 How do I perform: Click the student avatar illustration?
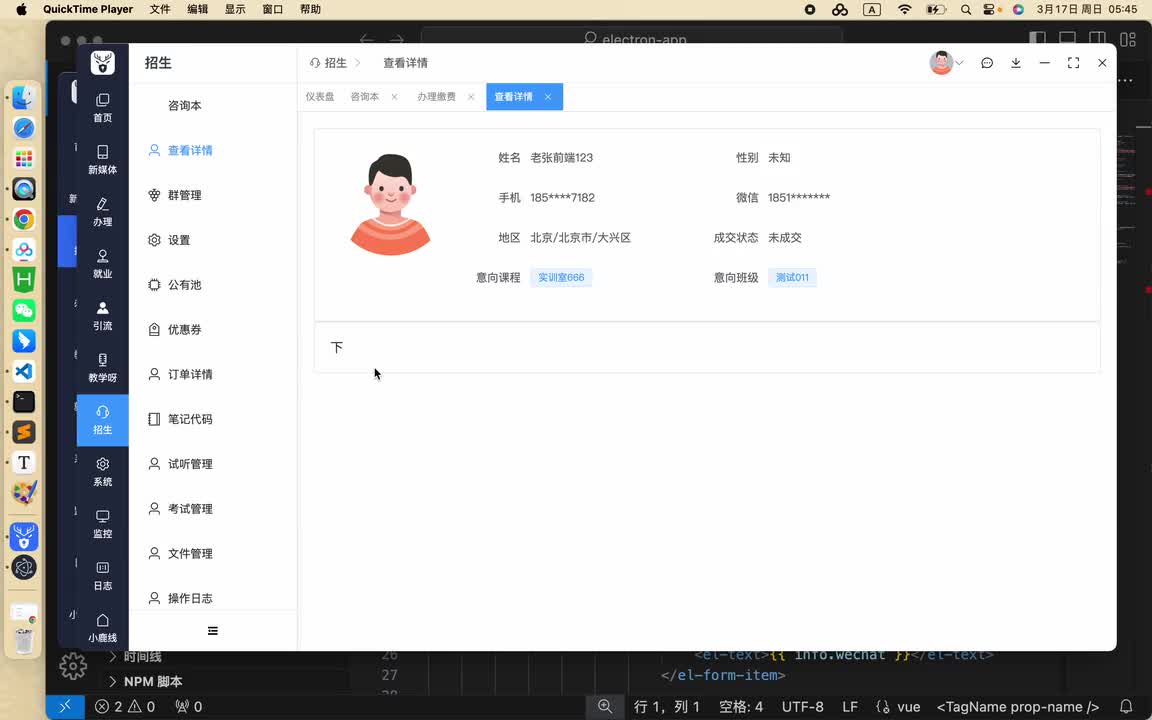pyautogui.click(x=390, y=204)
